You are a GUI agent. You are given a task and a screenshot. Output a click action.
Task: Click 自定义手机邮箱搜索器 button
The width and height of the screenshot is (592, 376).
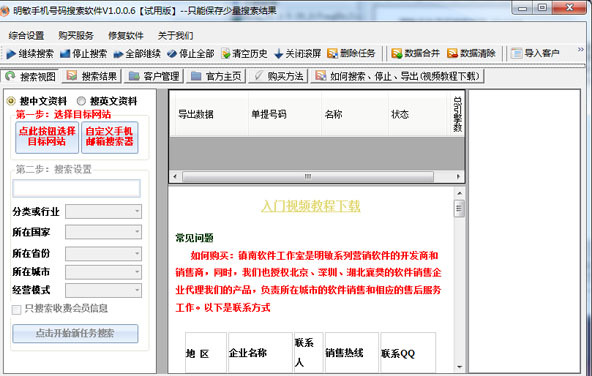pyautogui.click(x=109, y=137)
